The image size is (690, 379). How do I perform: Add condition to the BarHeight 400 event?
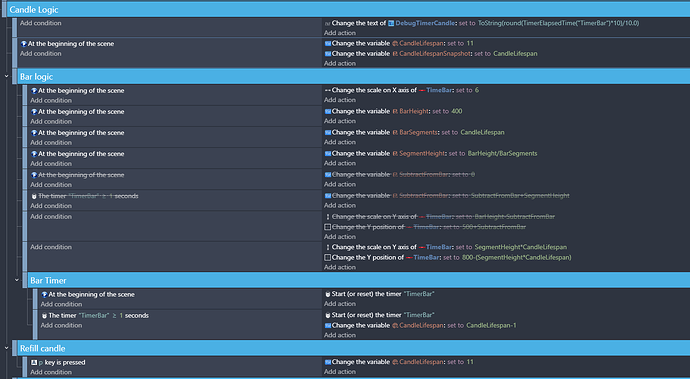click(x=51, y=121)
